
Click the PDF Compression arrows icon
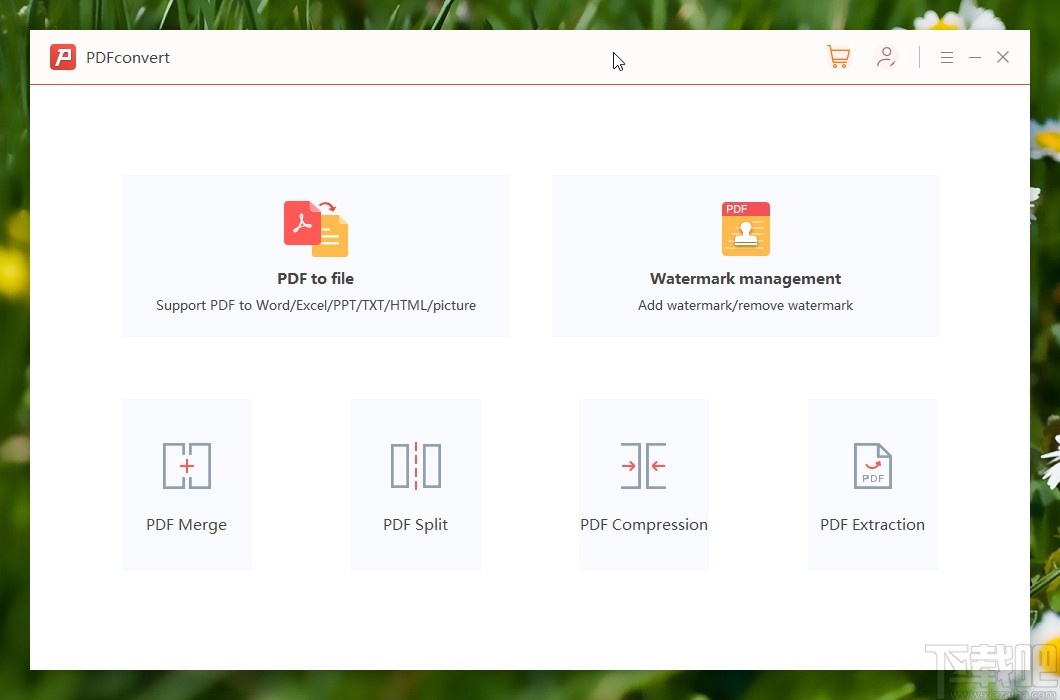(644, 466)
